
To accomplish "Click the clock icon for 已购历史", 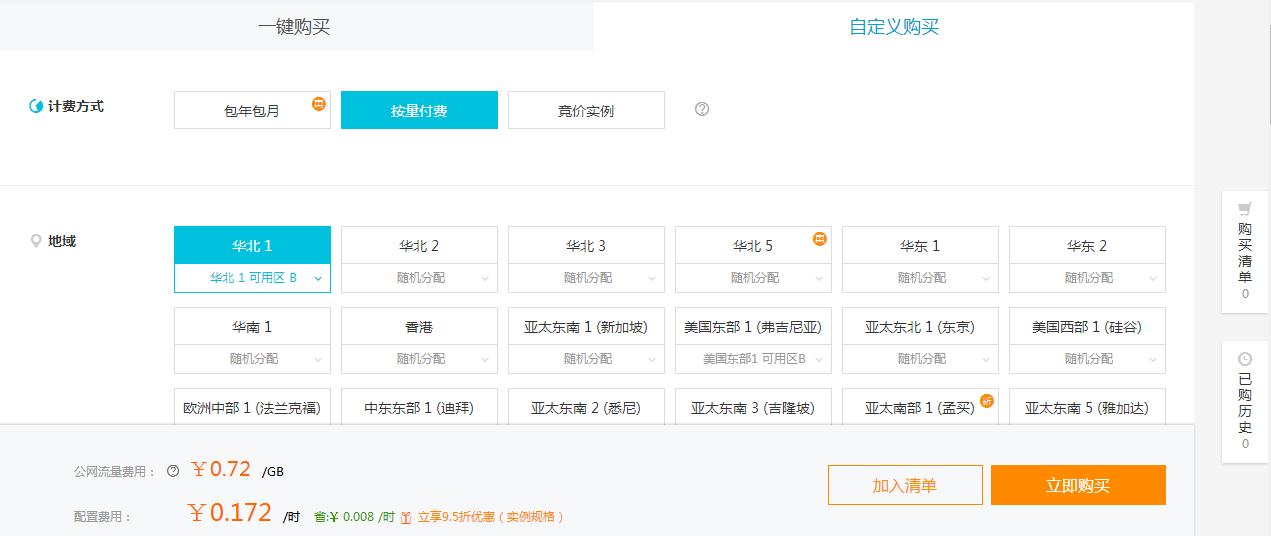I will click(x=1245, y=358).
